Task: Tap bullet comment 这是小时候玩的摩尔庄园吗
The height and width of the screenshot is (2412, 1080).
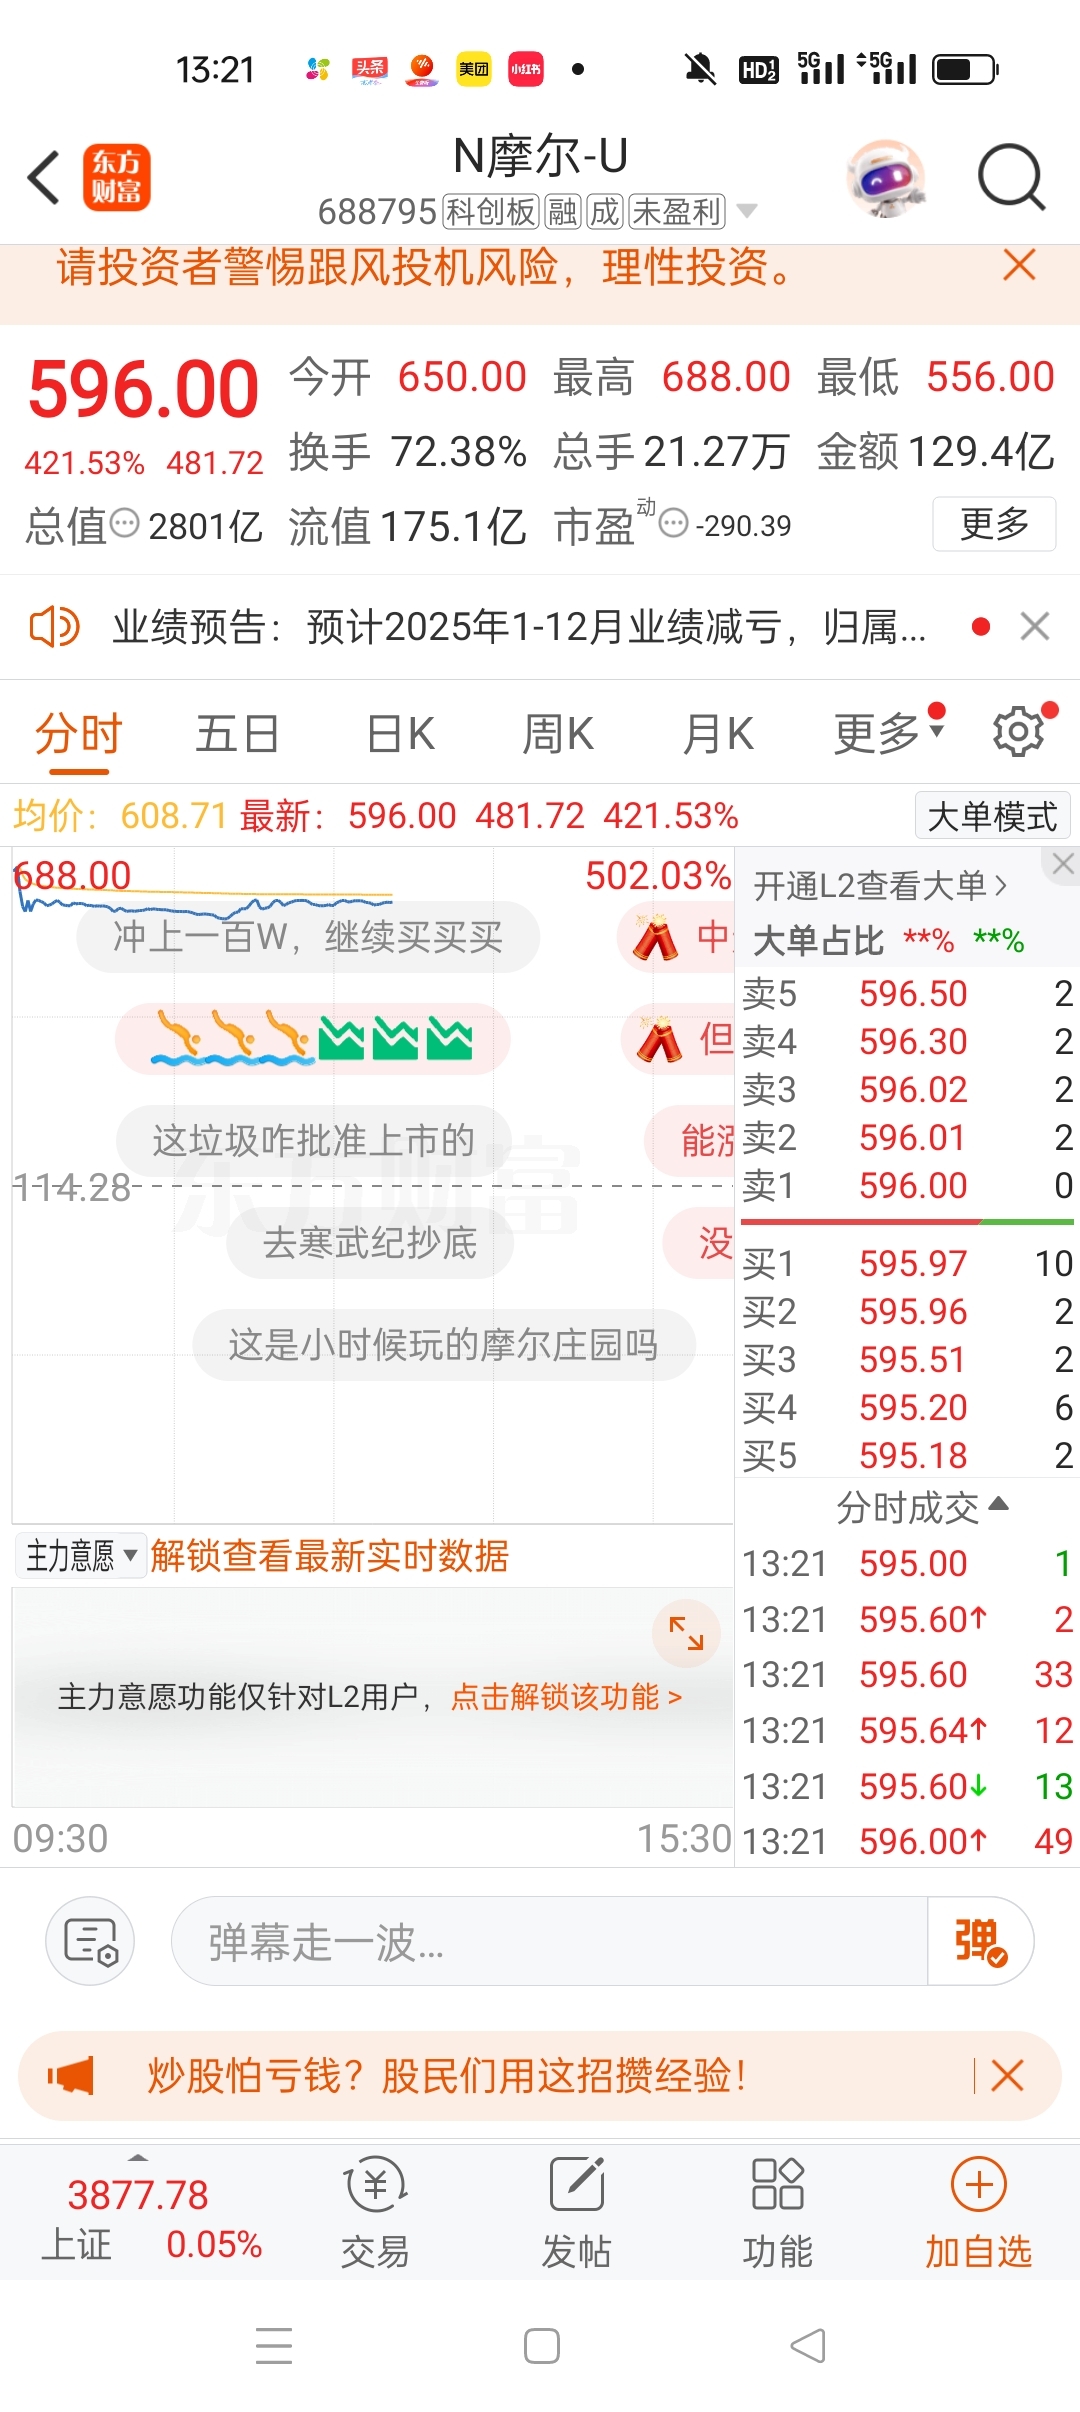Action: click(443, 1345)
